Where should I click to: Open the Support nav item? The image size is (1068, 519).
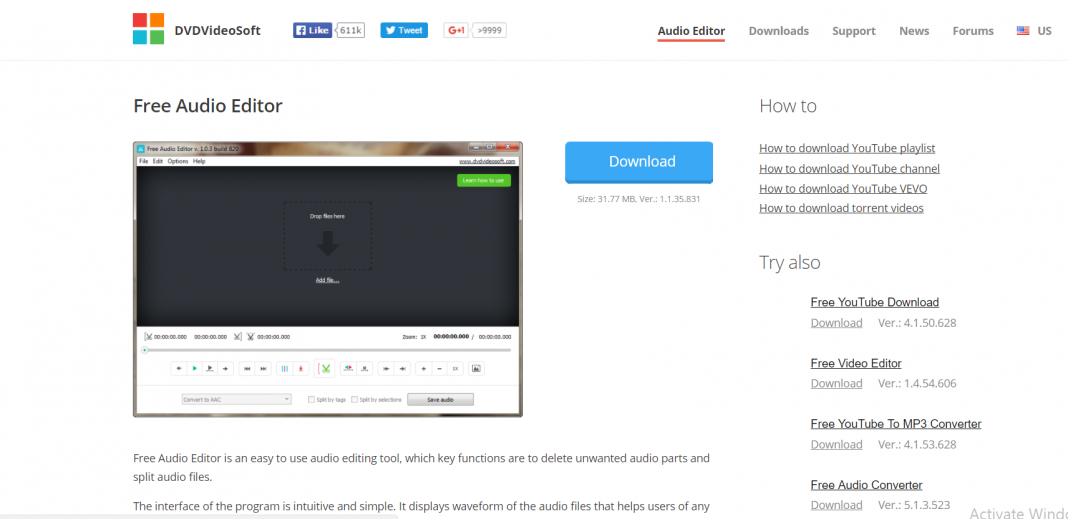pos(854,31)
